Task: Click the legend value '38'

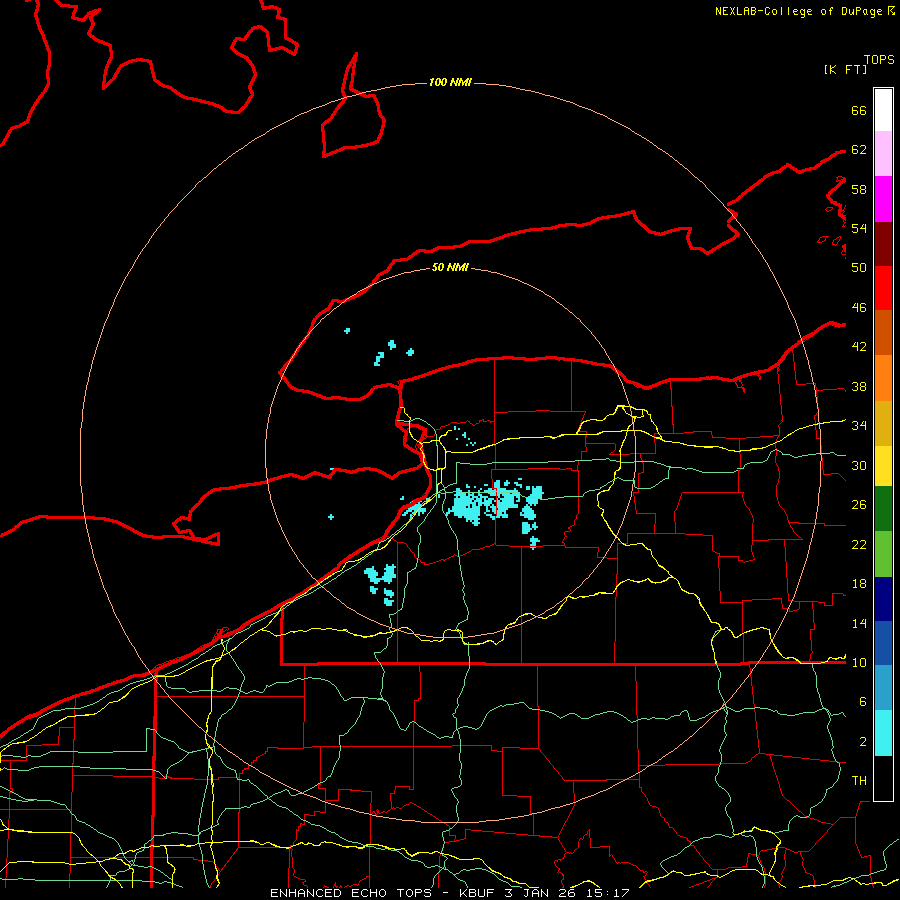Action: pos(859,387)
